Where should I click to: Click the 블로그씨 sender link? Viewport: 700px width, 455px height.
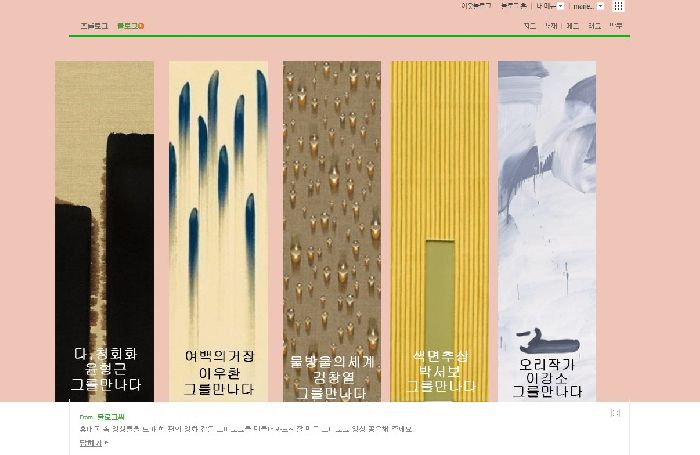coord(104,412)
